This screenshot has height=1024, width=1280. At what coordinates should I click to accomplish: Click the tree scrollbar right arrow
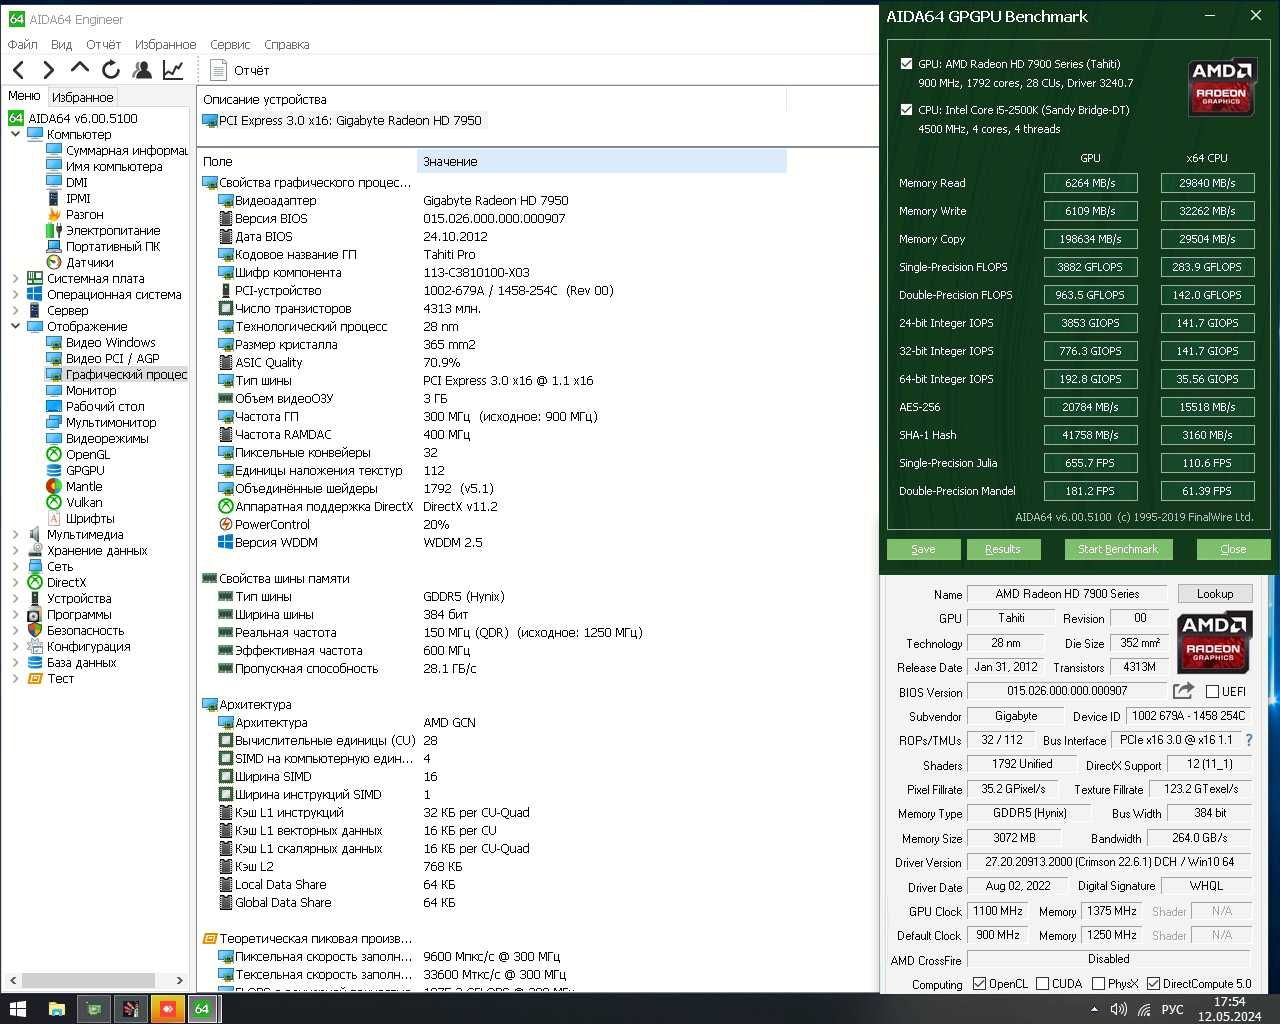coord(179,980)
